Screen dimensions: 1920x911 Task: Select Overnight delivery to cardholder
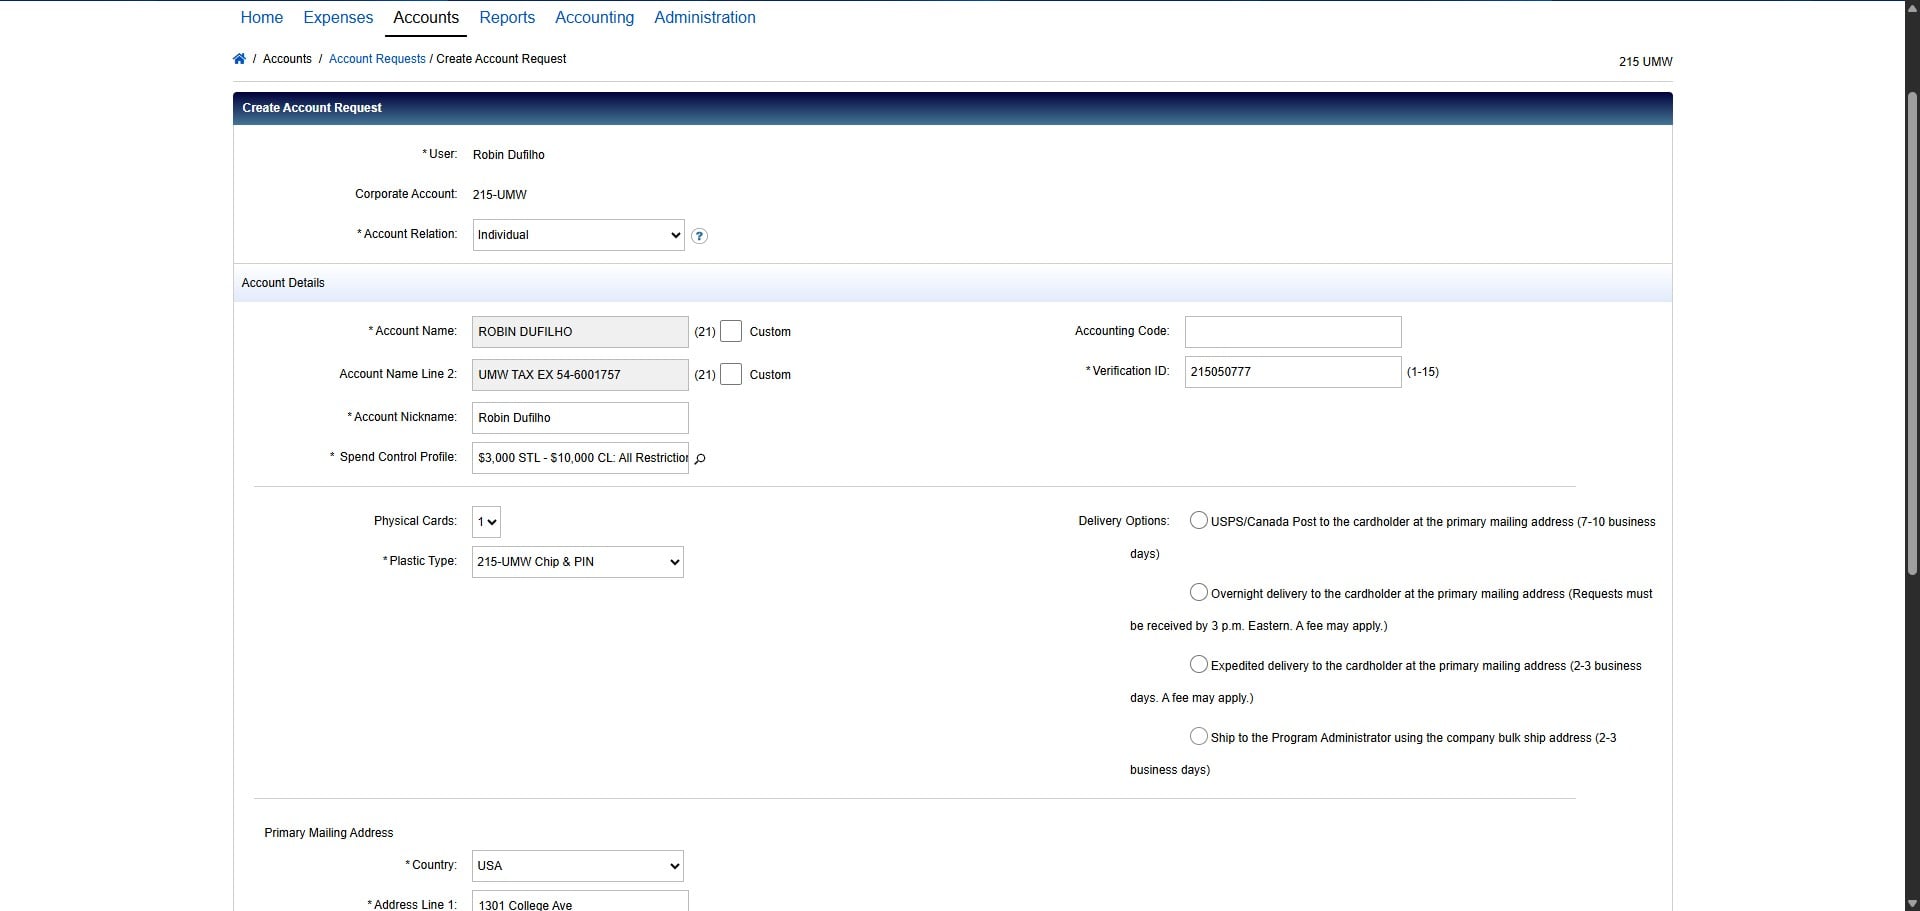tap(1198, 592)
